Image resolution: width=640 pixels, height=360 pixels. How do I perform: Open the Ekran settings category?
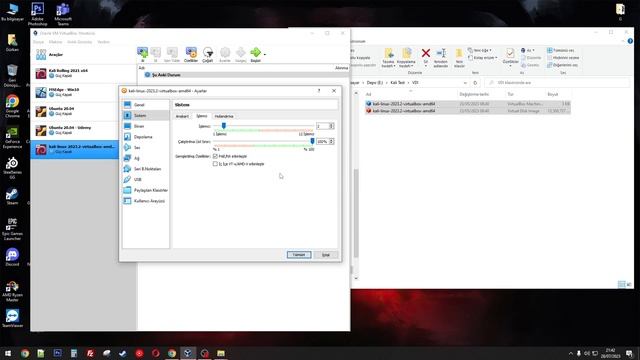146,126
